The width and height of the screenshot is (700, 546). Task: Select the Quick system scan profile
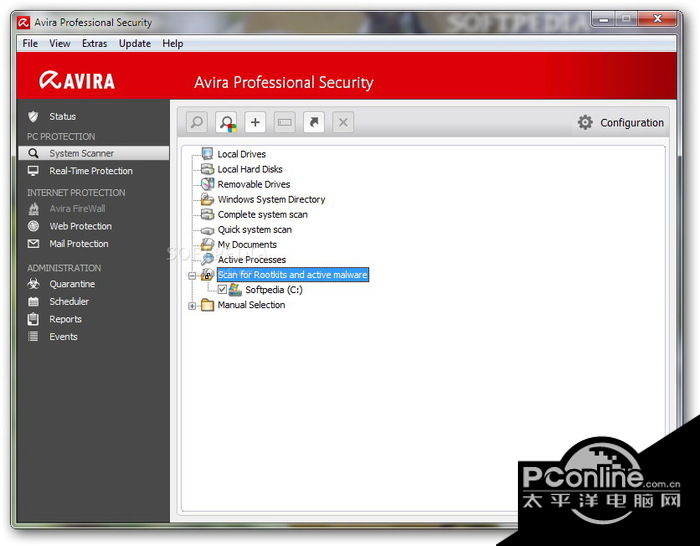pos(254,229)
